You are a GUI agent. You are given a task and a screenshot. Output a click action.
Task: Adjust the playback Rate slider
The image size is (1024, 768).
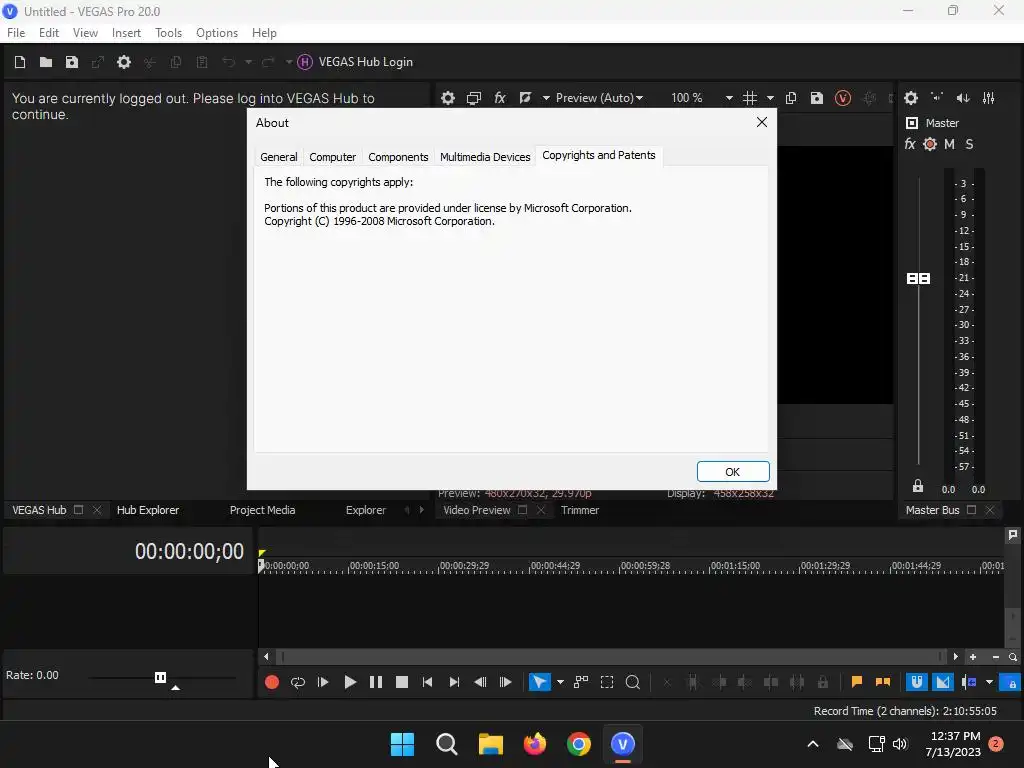[x=161, y=677]
